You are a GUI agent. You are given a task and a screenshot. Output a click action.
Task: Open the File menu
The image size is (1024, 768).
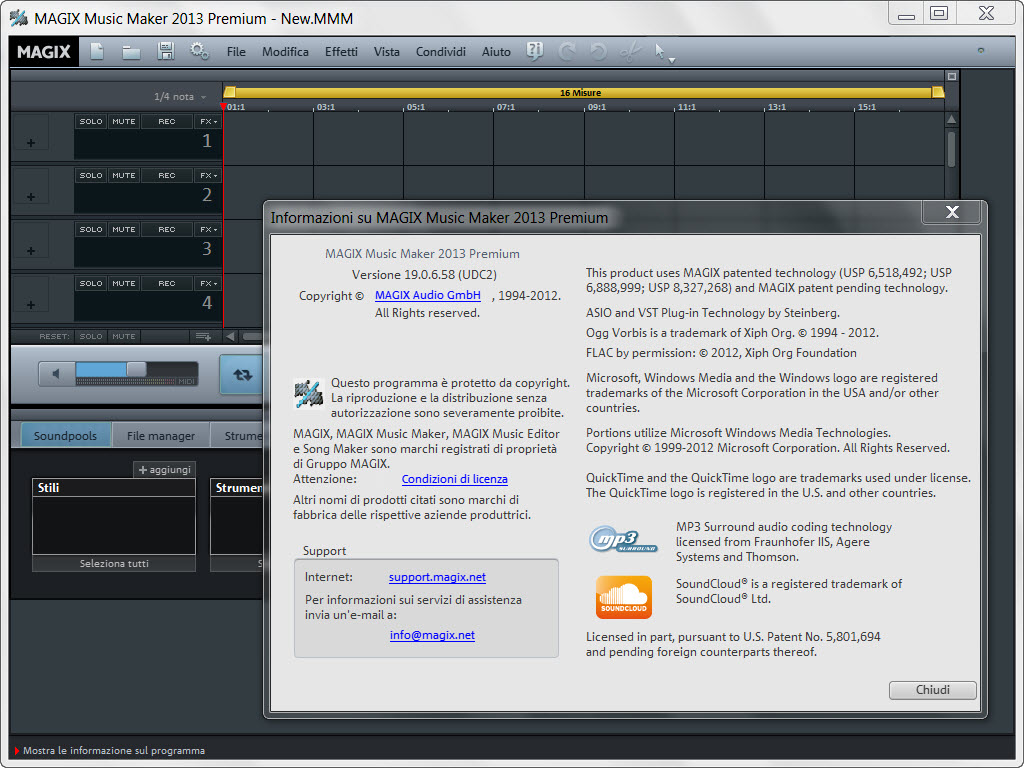[236, 52]
